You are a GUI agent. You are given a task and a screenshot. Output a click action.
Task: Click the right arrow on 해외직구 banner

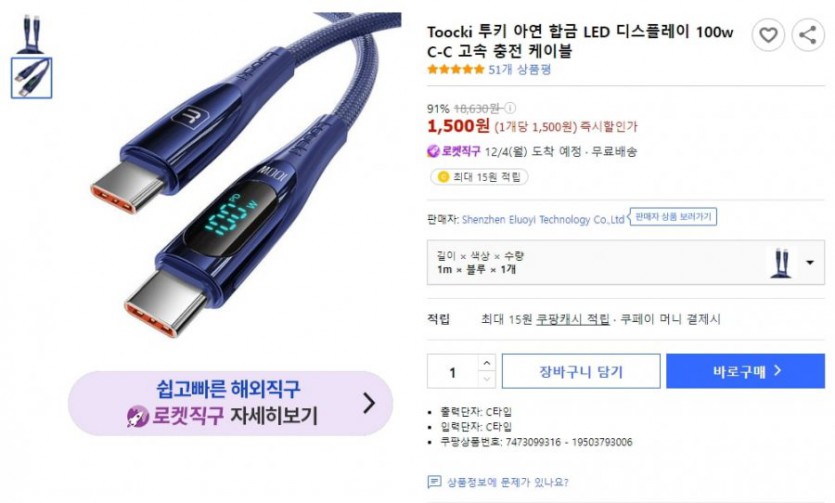(369, 403)
